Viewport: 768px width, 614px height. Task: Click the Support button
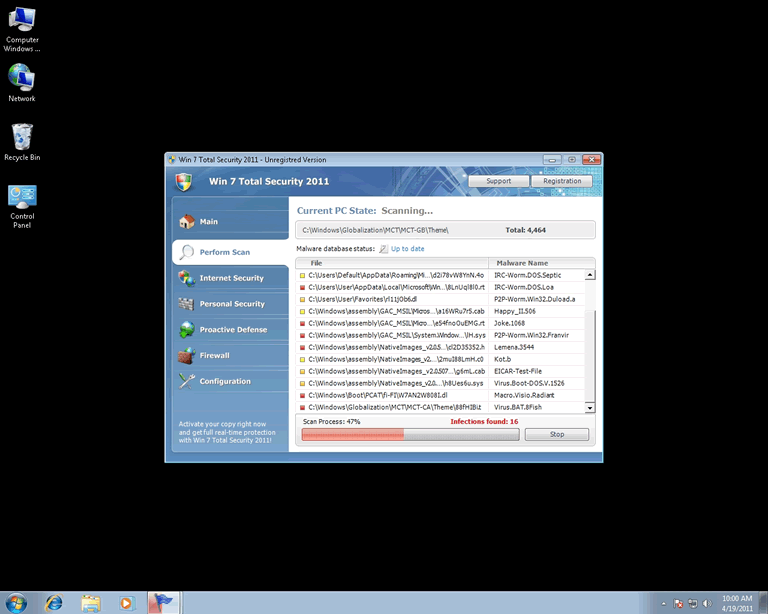[498, 181]
